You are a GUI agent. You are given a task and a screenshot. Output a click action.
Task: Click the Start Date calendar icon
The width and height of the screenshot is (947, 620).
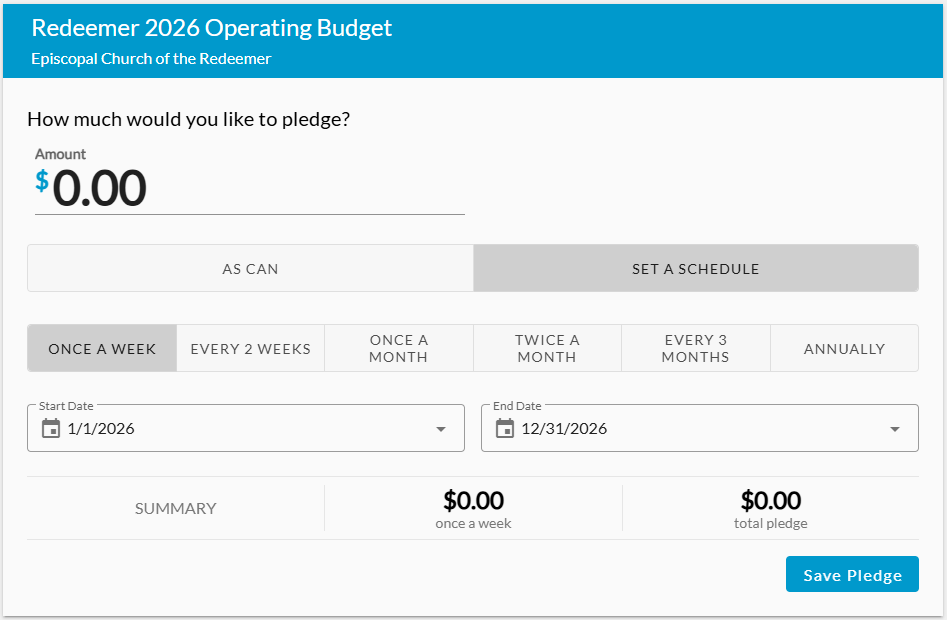click(51, 429)
